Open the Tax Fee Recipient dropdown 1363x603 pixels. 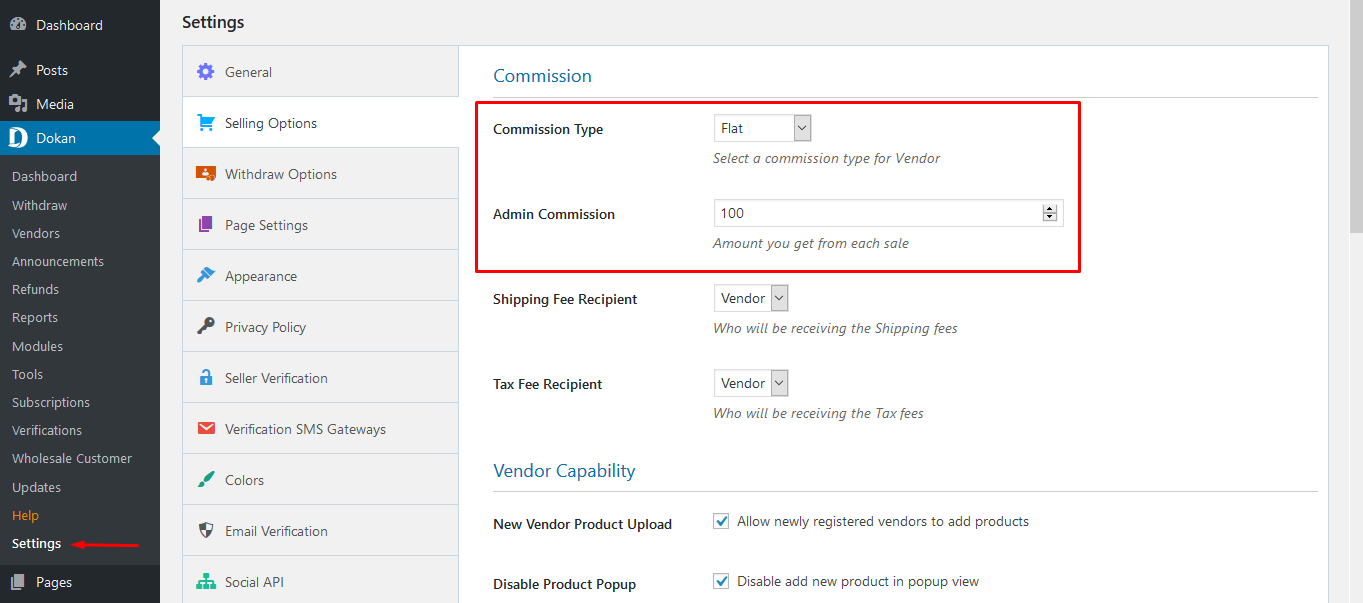[x=751, y=384]
